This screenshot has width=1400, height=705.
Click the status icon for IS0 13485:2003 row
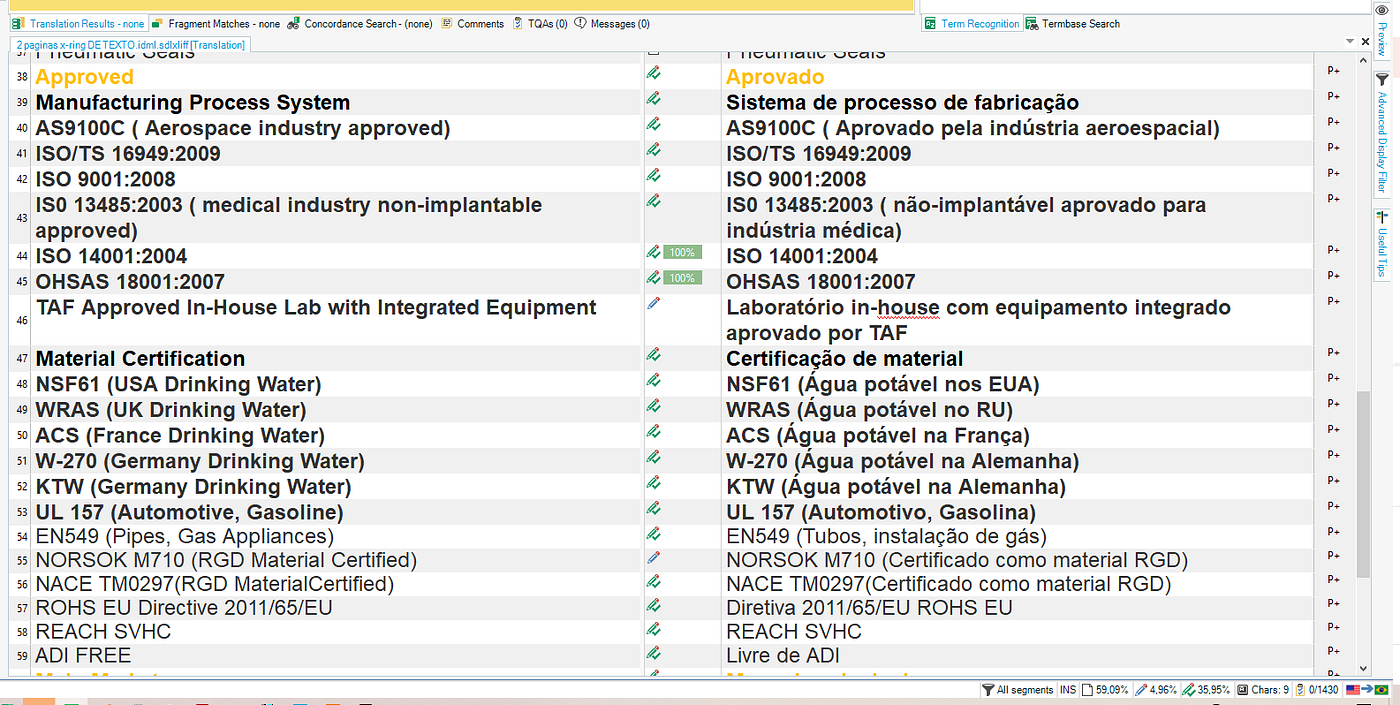tap(653, 200)
